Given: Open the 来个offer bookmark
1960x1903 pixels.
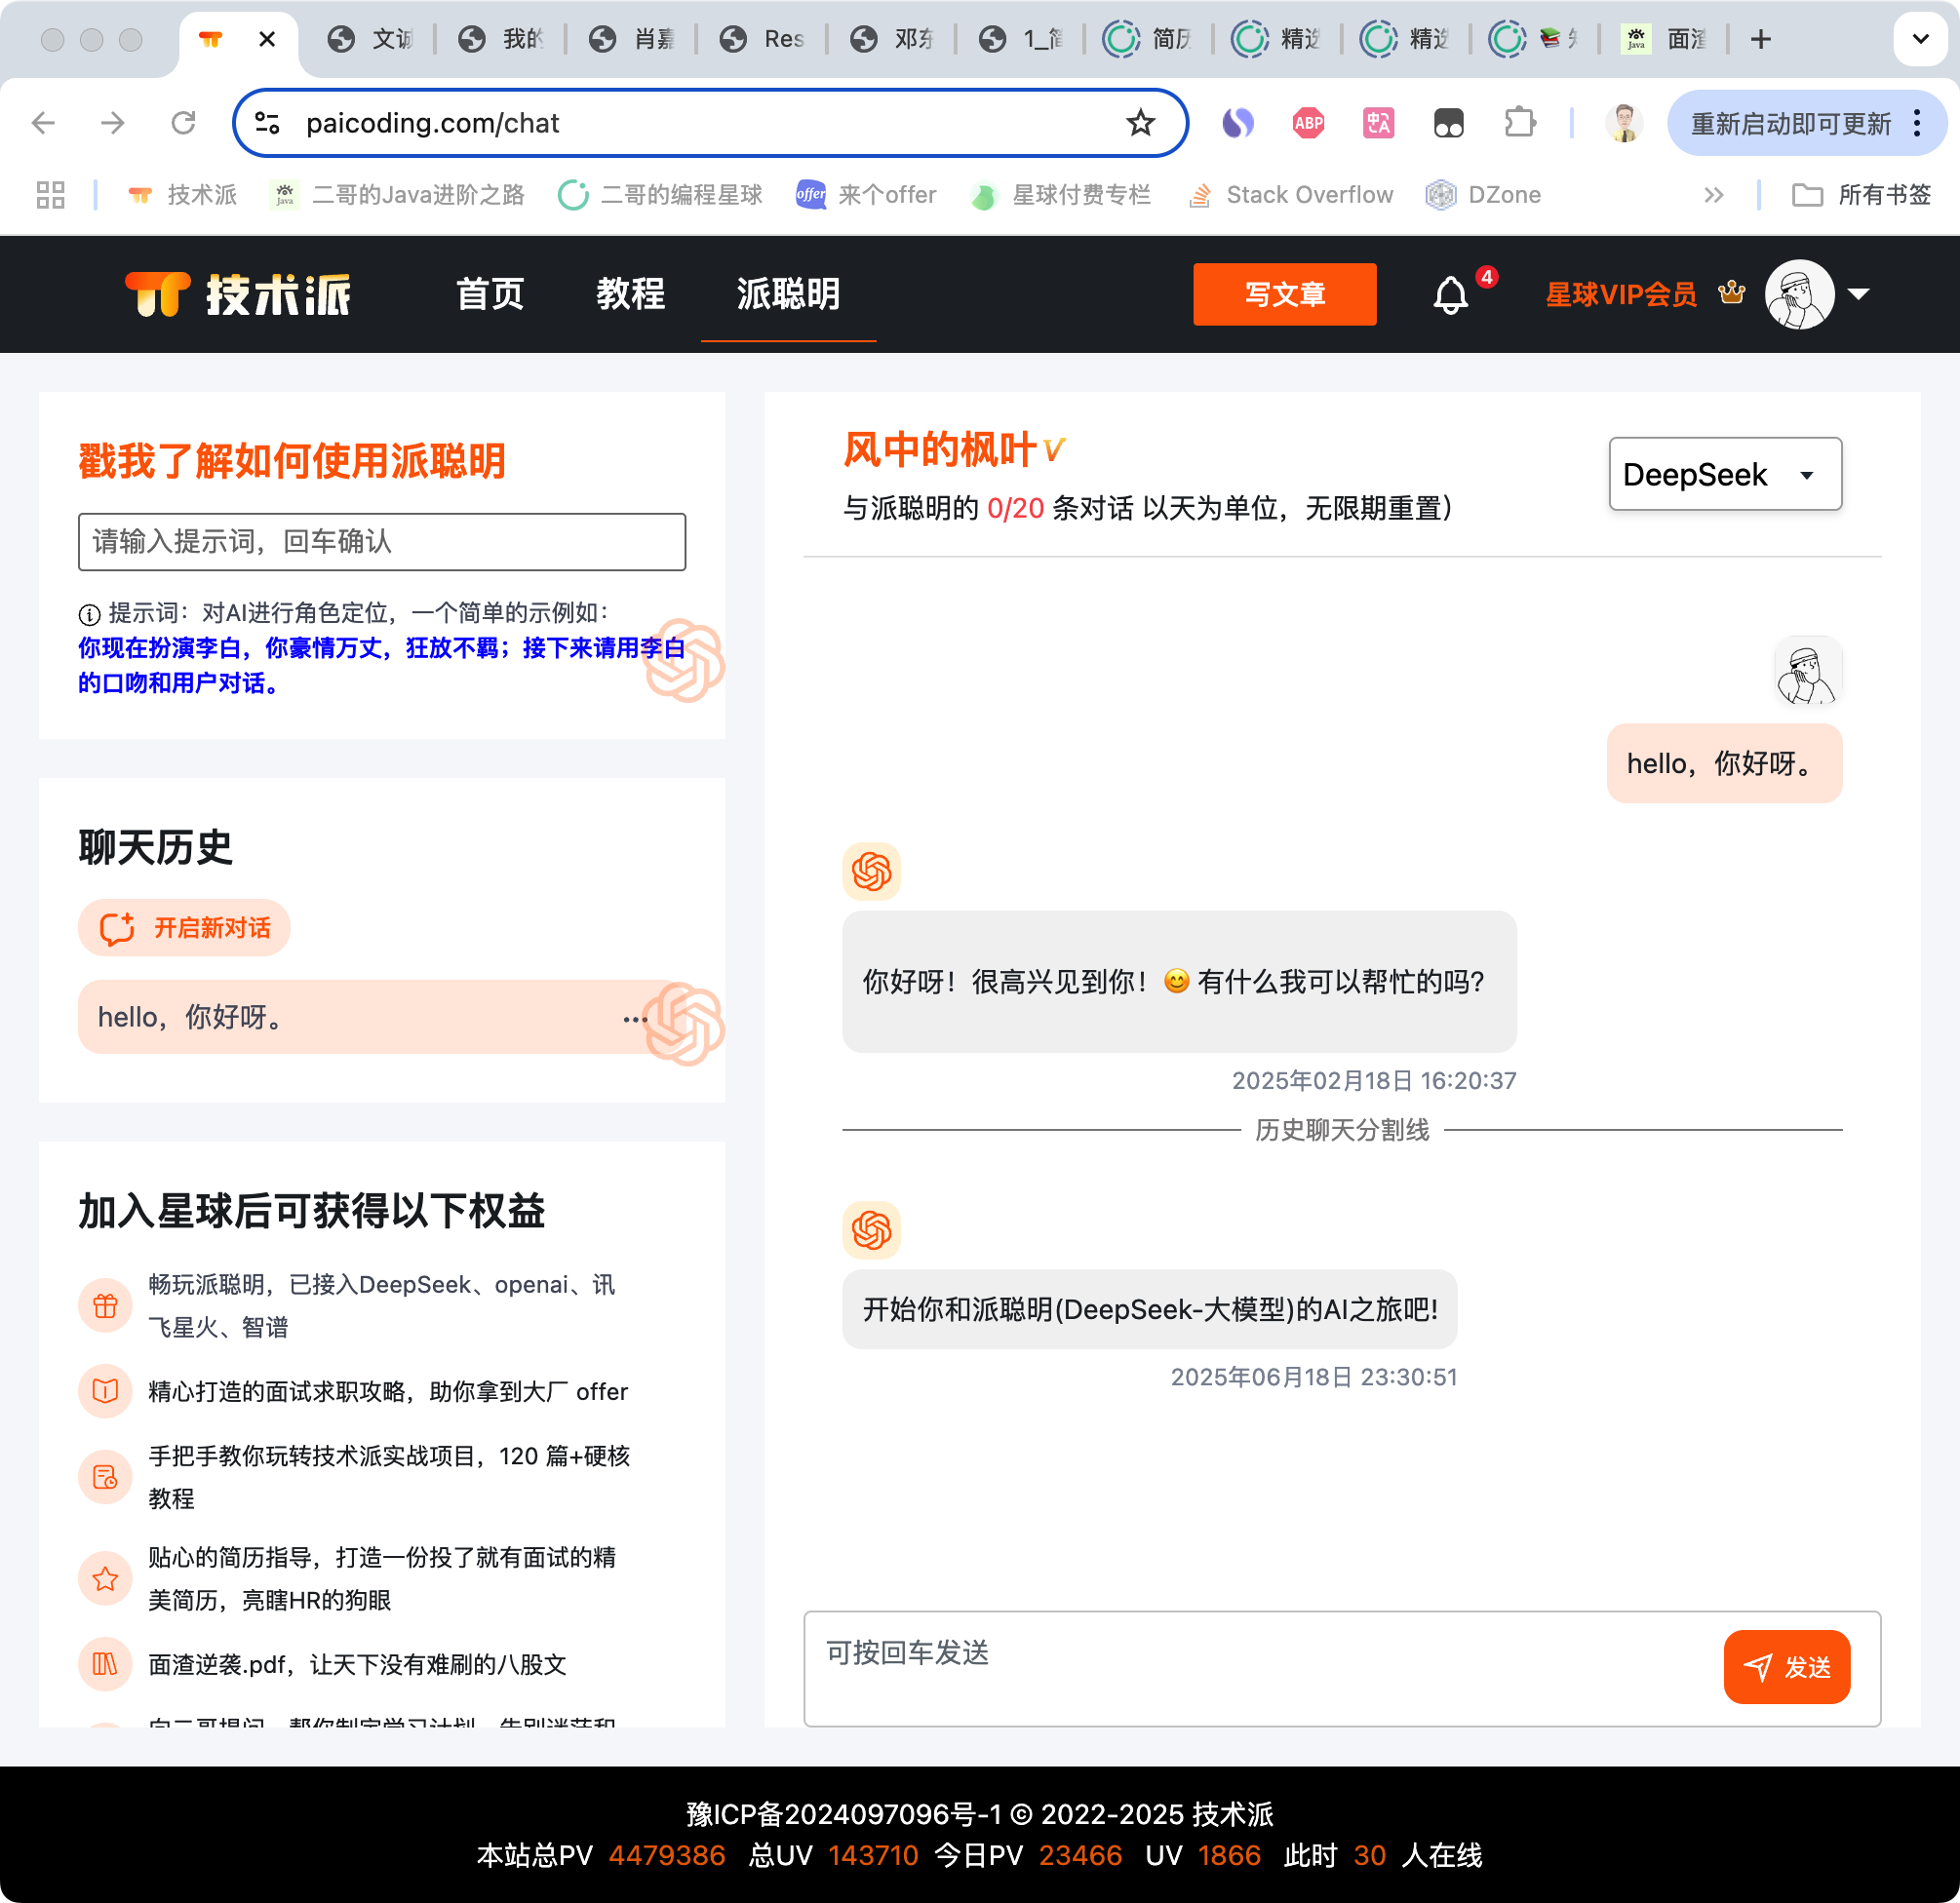Looking at the screenshot, I should tap(866, 195).
